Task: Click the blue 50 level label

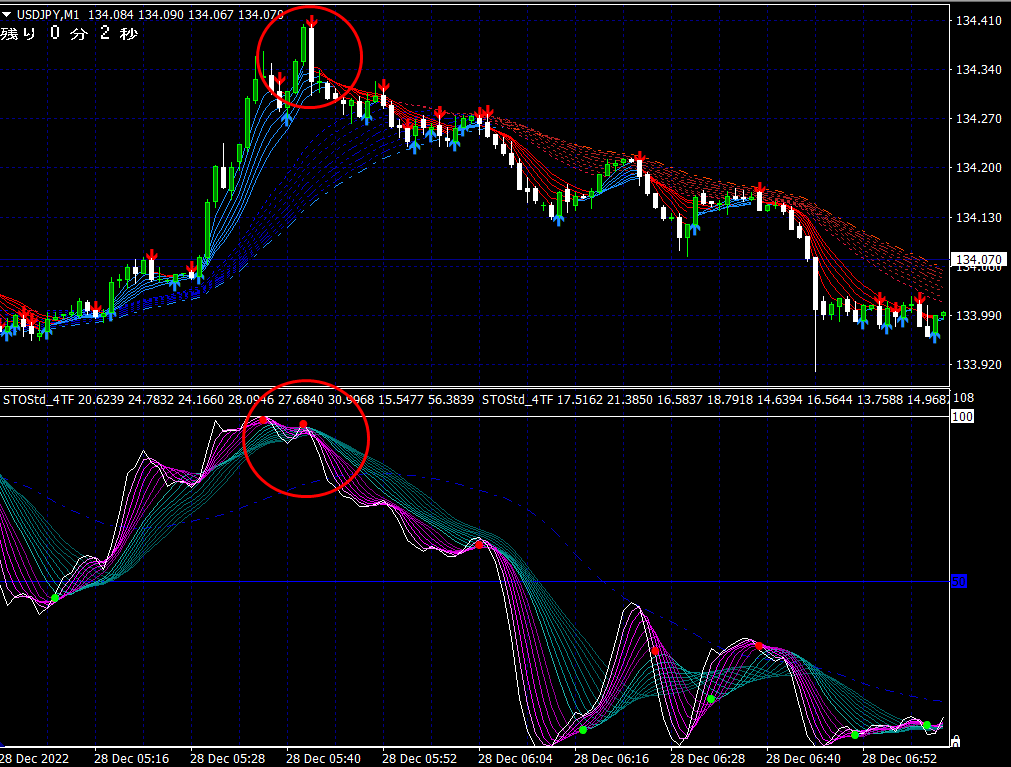Action: (x=959, y=581)
